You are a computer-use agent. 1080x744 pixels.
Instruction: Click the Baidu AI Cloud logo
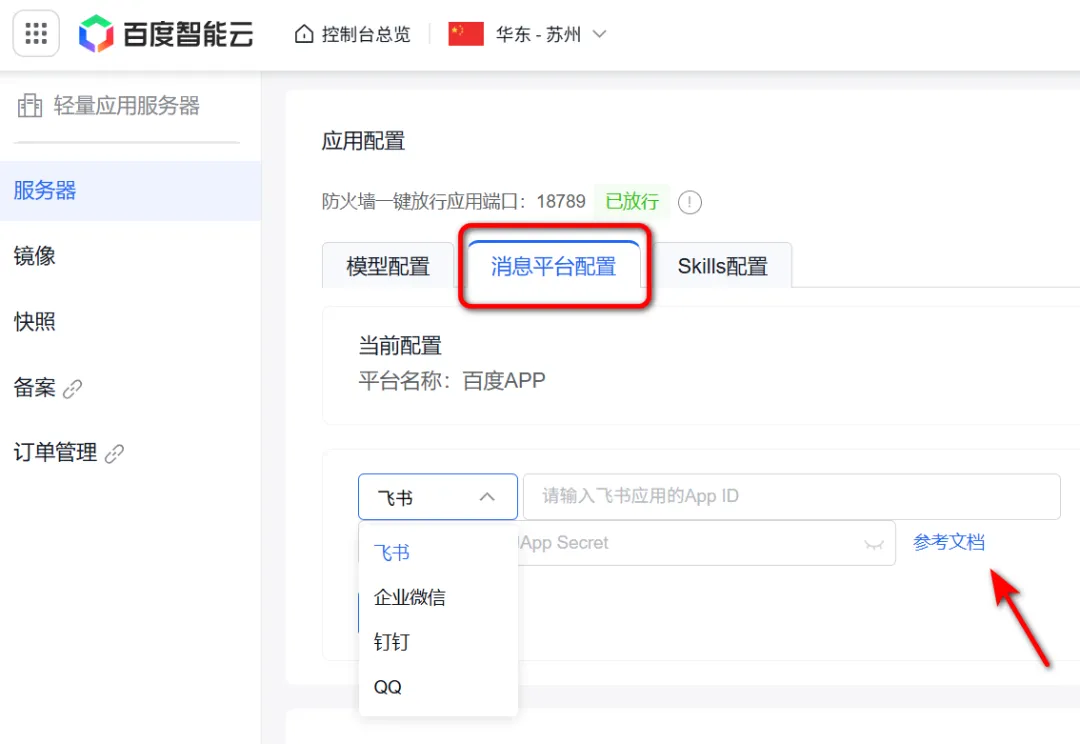coord(166,34)
